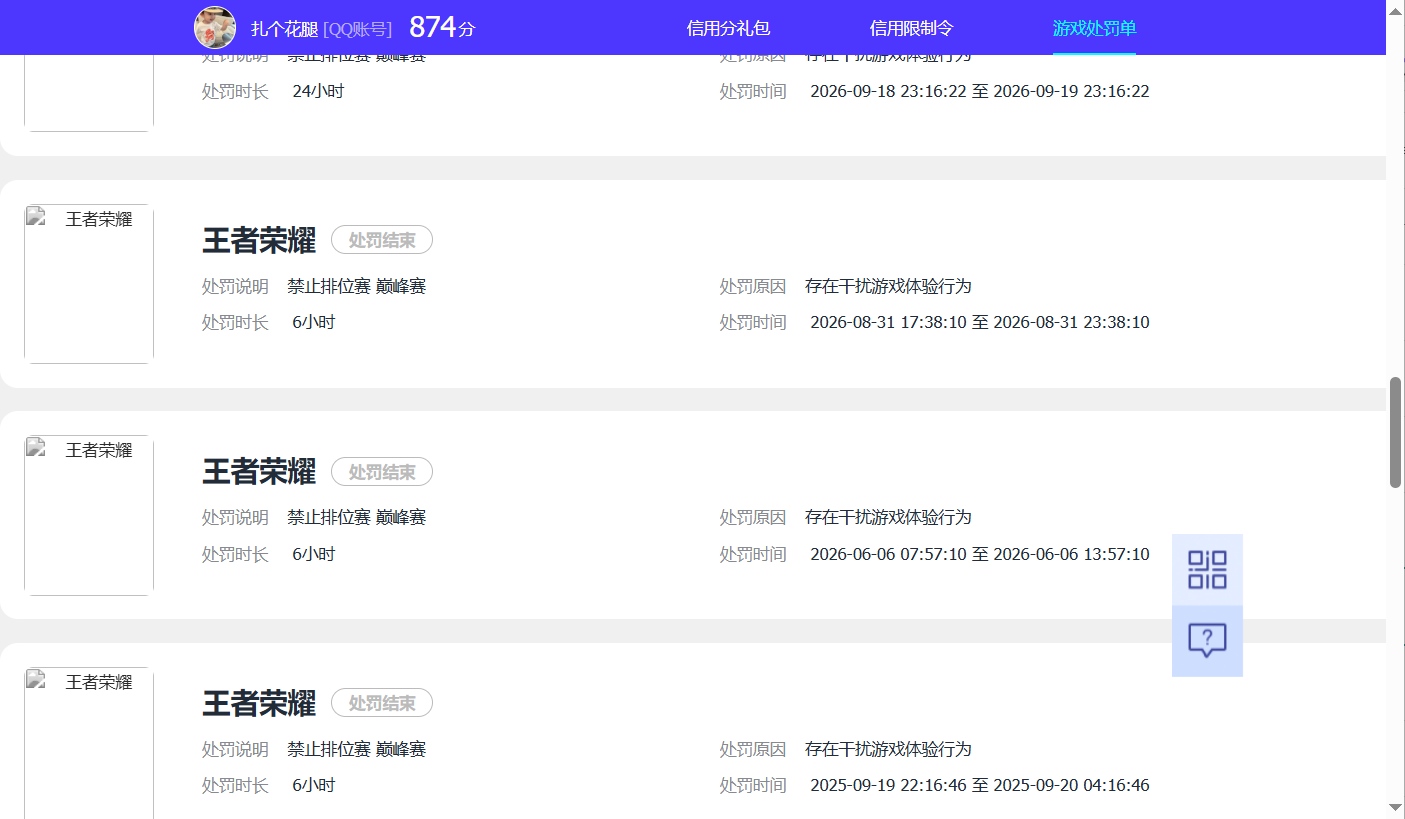Click game thumbnail of 2025-09-19 penalty
Image resolution: width=1405 pixels, height=819 pixels.
(89, 743)
